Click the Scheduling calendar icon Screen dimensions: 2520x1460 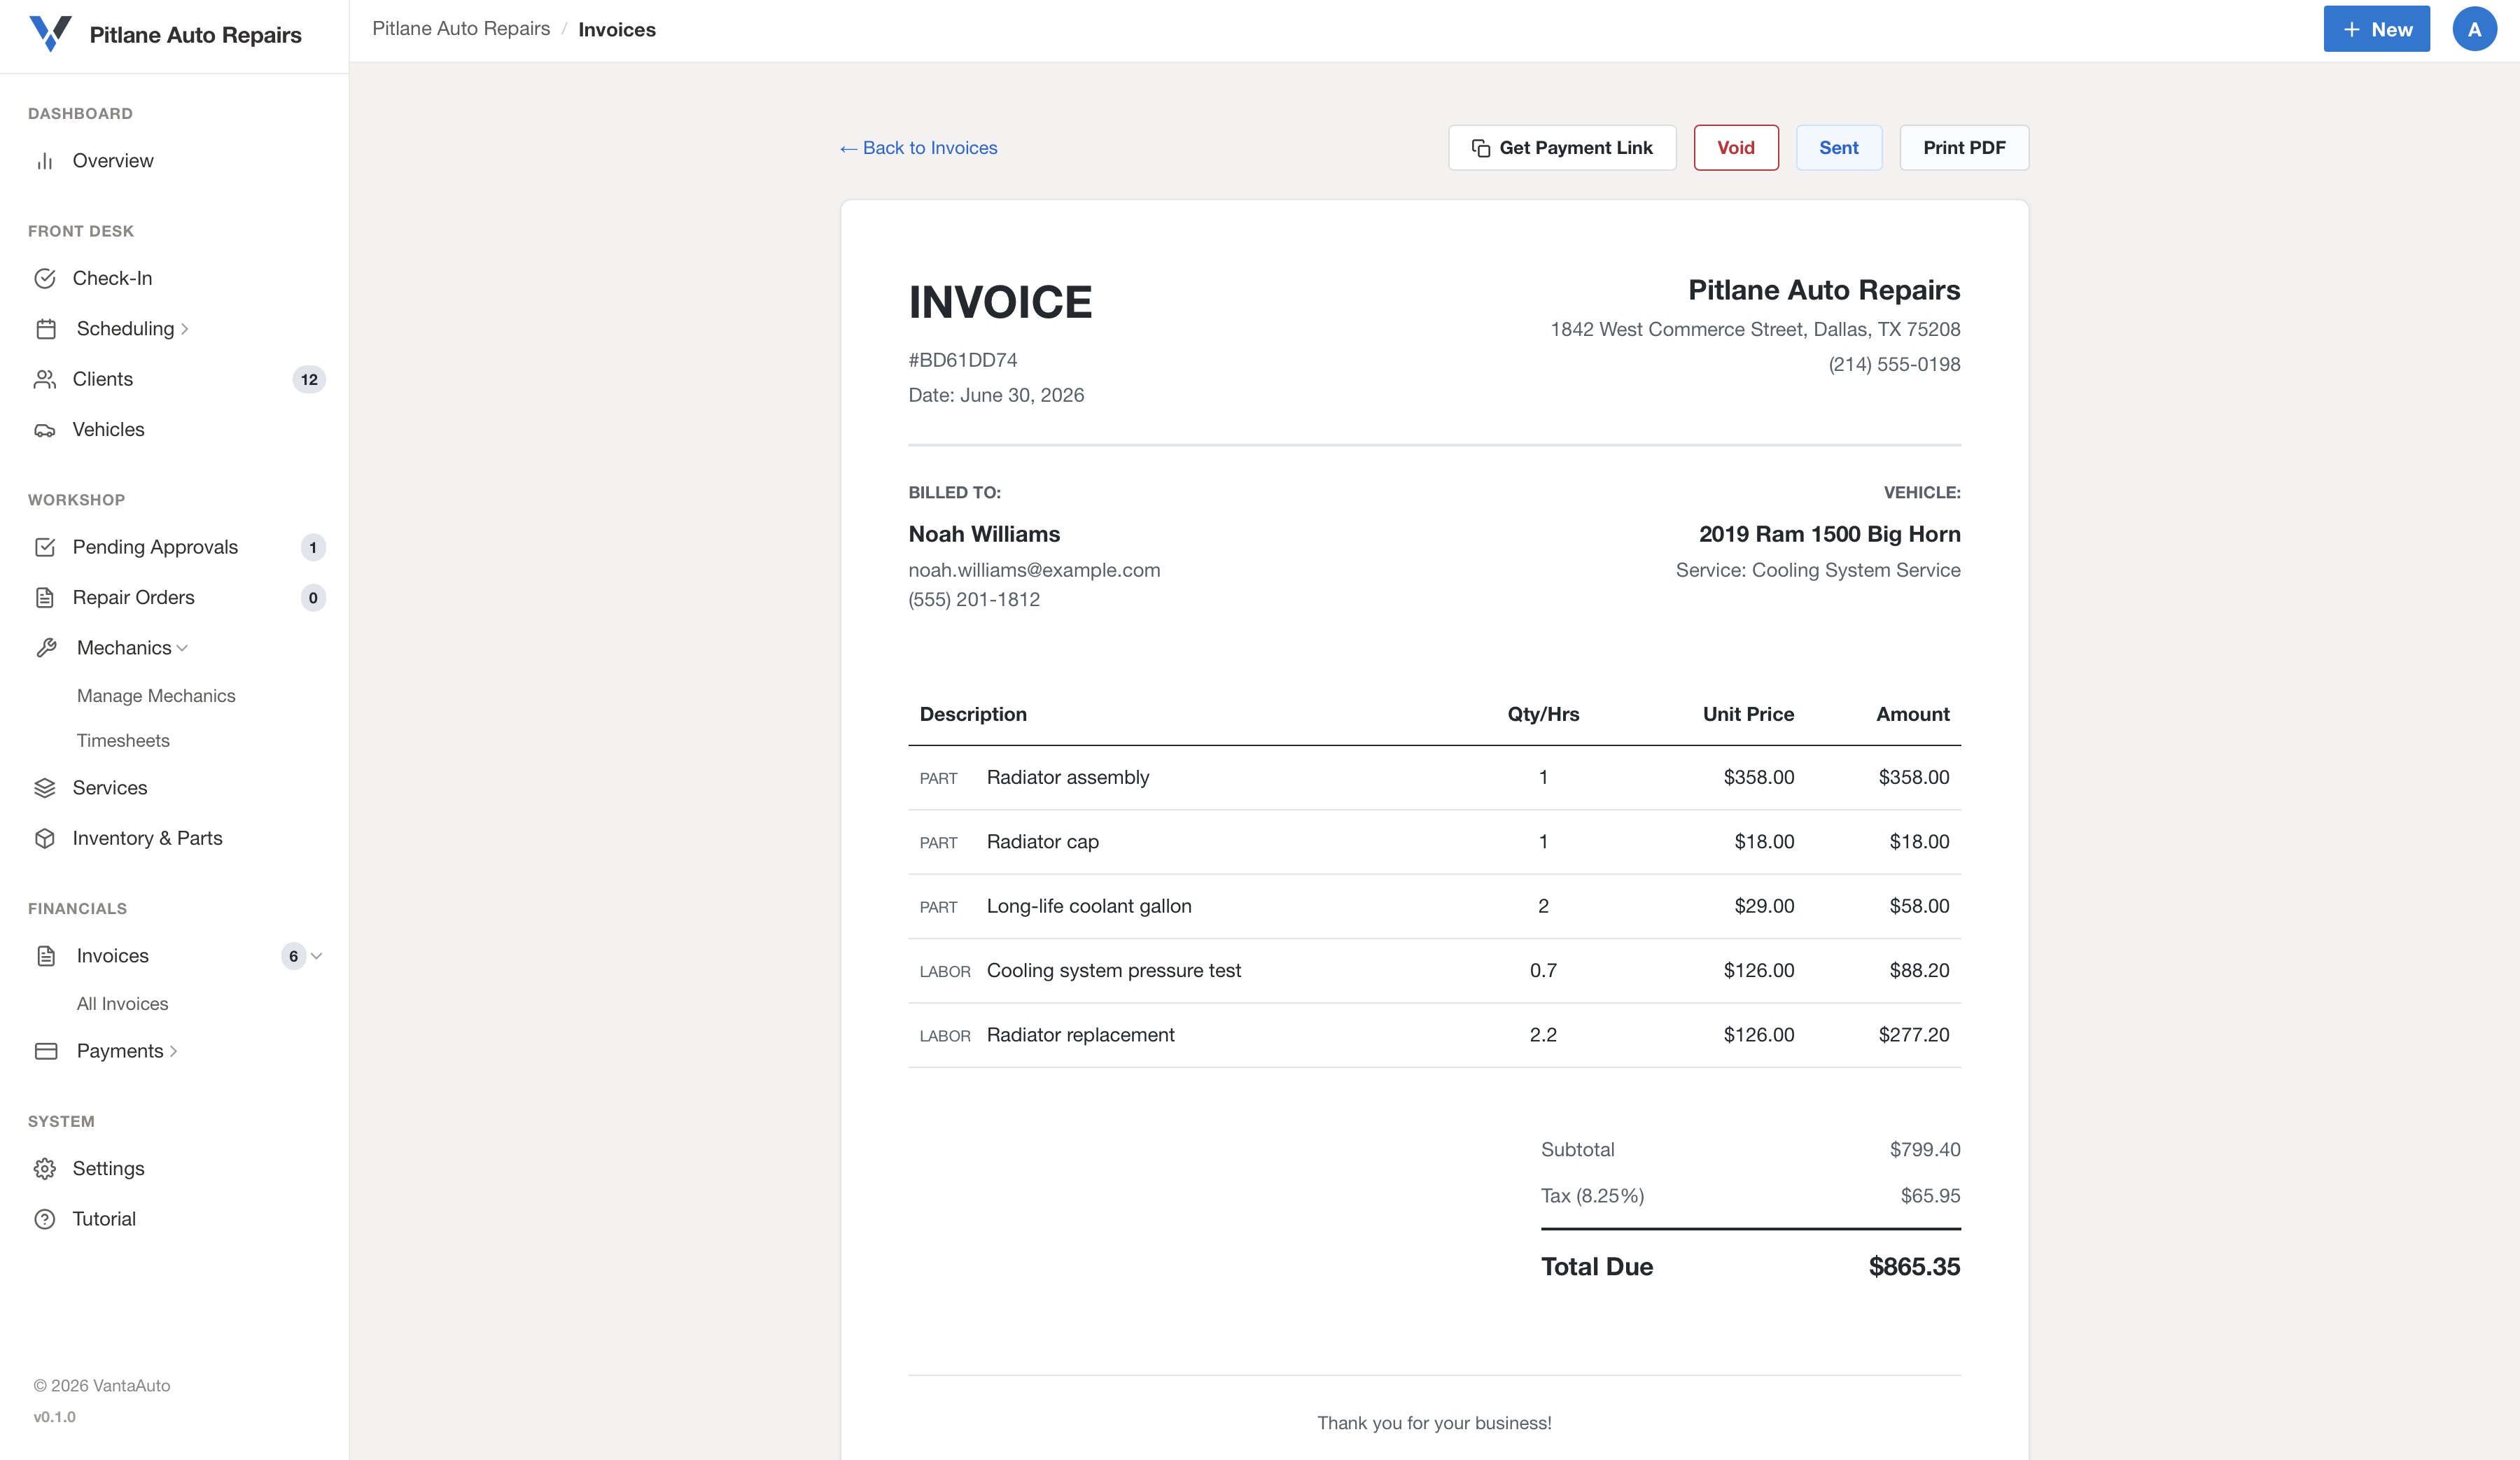(x=46, y=329)
